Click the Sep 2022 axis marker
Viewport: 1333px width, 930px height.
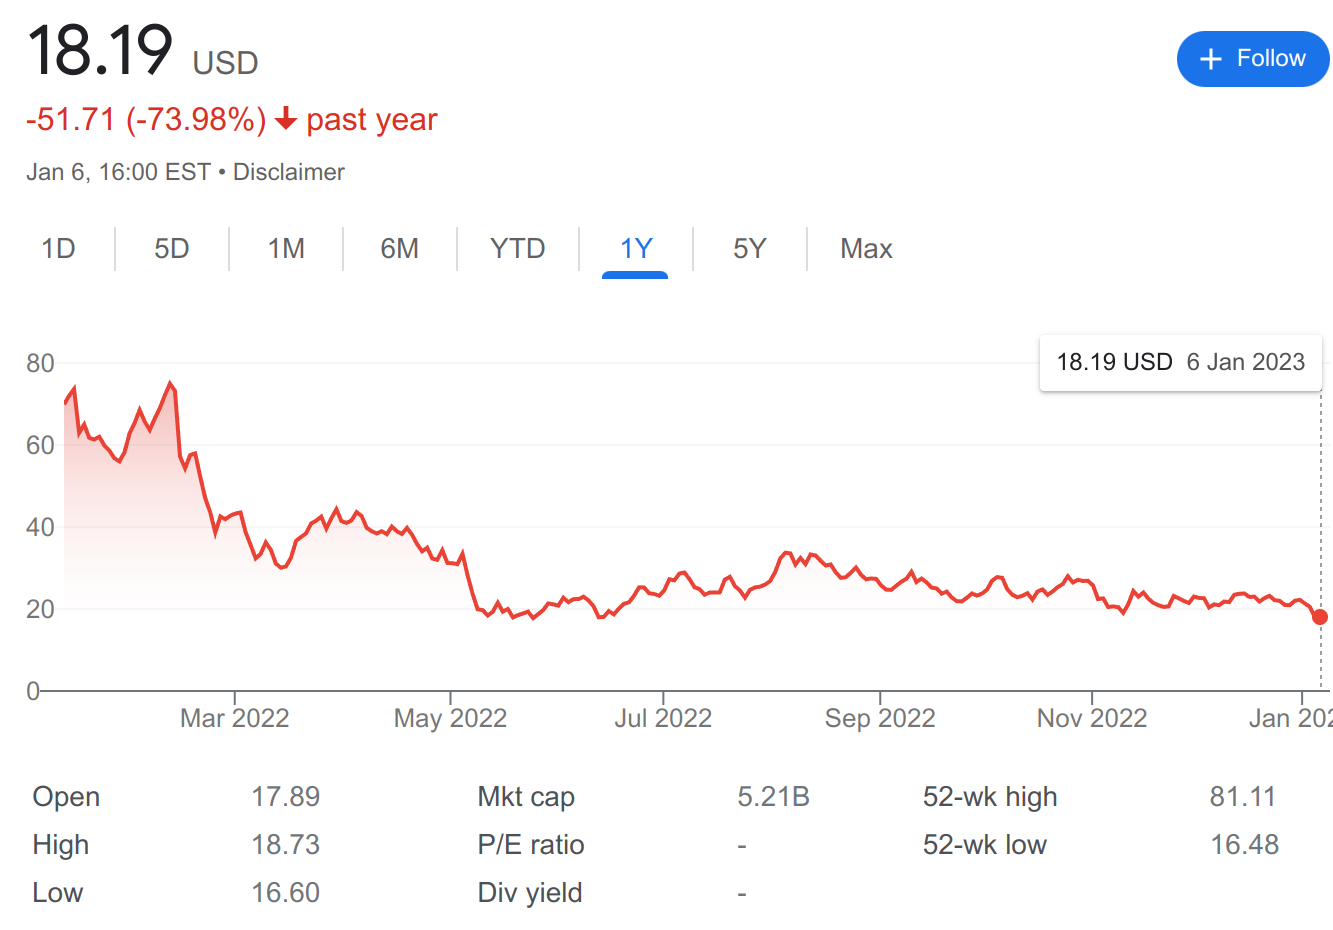tap(880, 718)
